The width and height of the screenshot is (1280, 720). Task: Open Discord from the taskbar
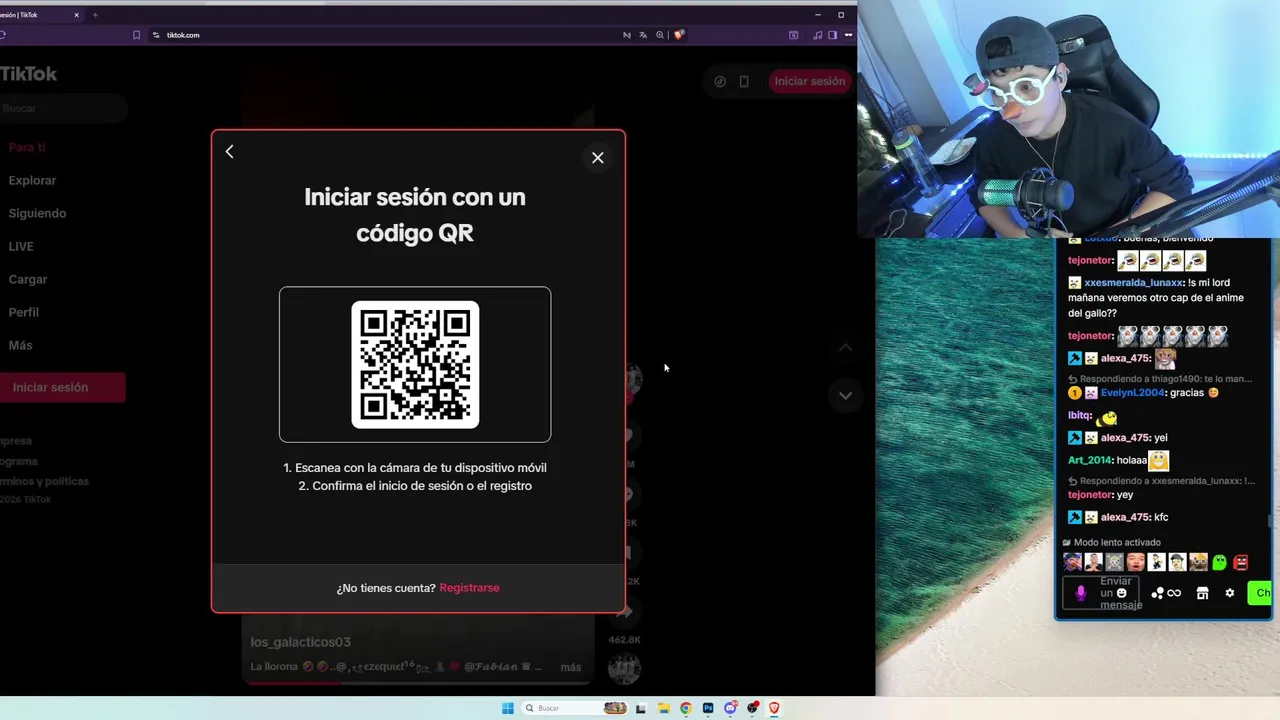[x=730, y=708]
